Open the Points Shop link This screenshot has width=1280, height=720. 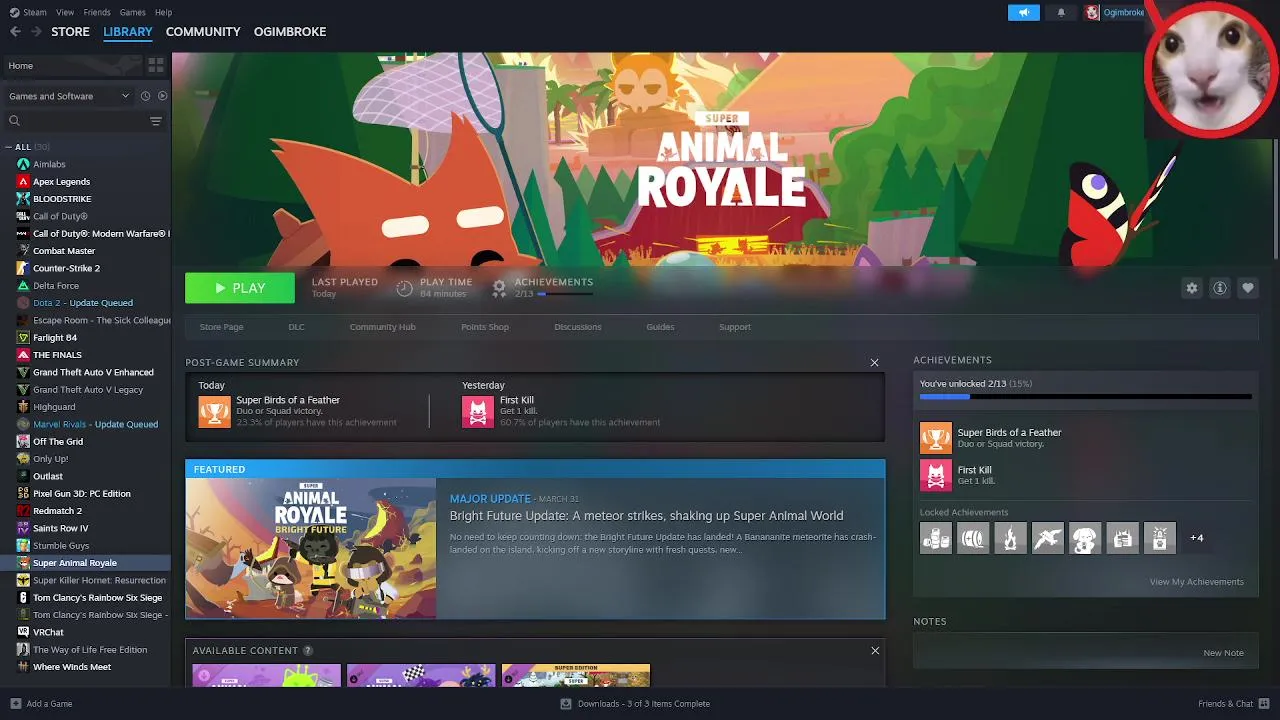click(485, 327)
